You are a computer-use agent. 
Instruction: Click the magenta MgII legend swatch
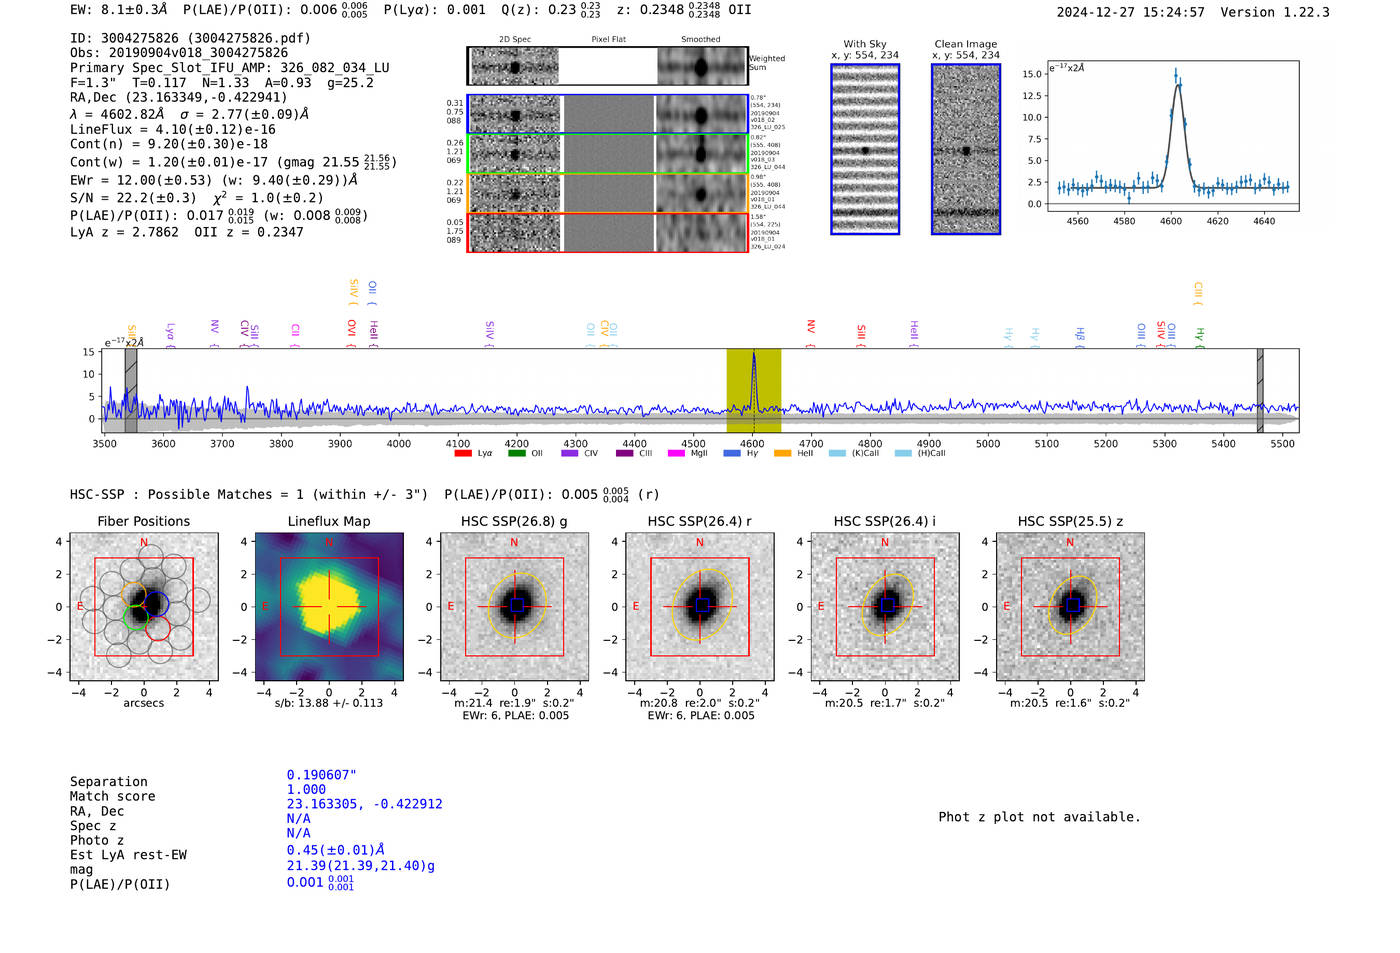point(676,453)
